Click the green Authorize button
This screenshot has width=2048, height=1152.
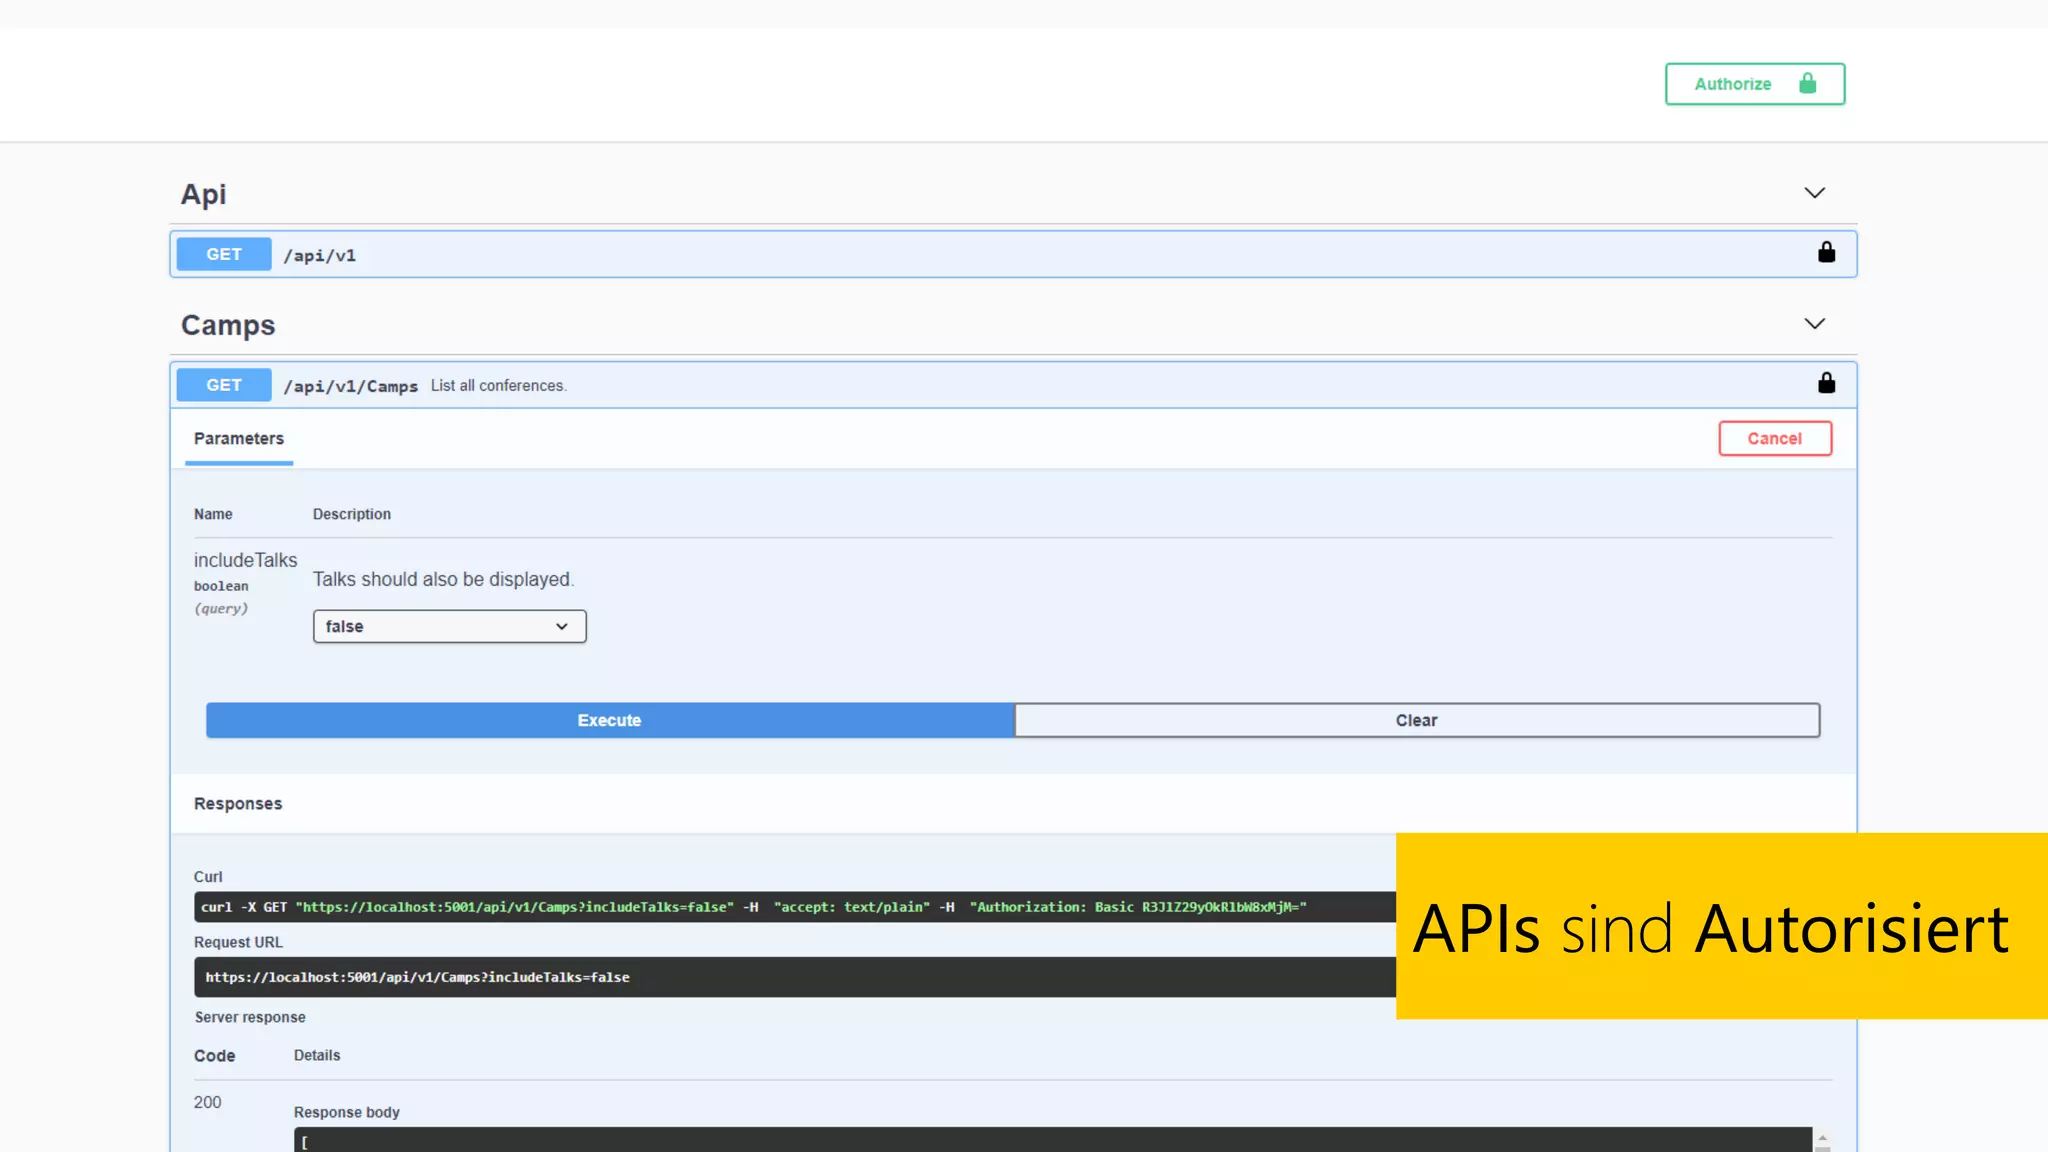[x=1754, y=84]
